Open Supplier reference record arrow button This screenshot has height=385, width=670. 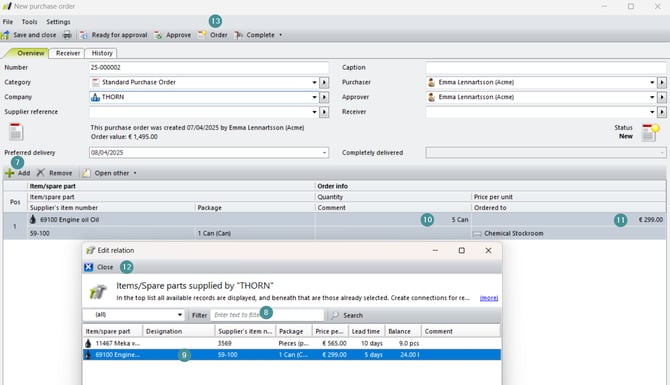(324, 112)
